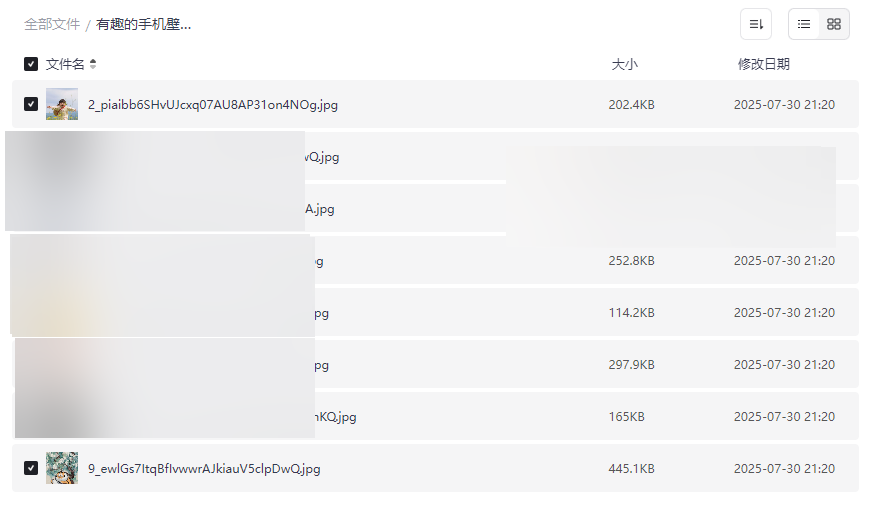Viewport: 874px width, 514px height.
Task: Open thumbnail of the 9_ewlGs7 image
Action: click(x=62, y=468)
